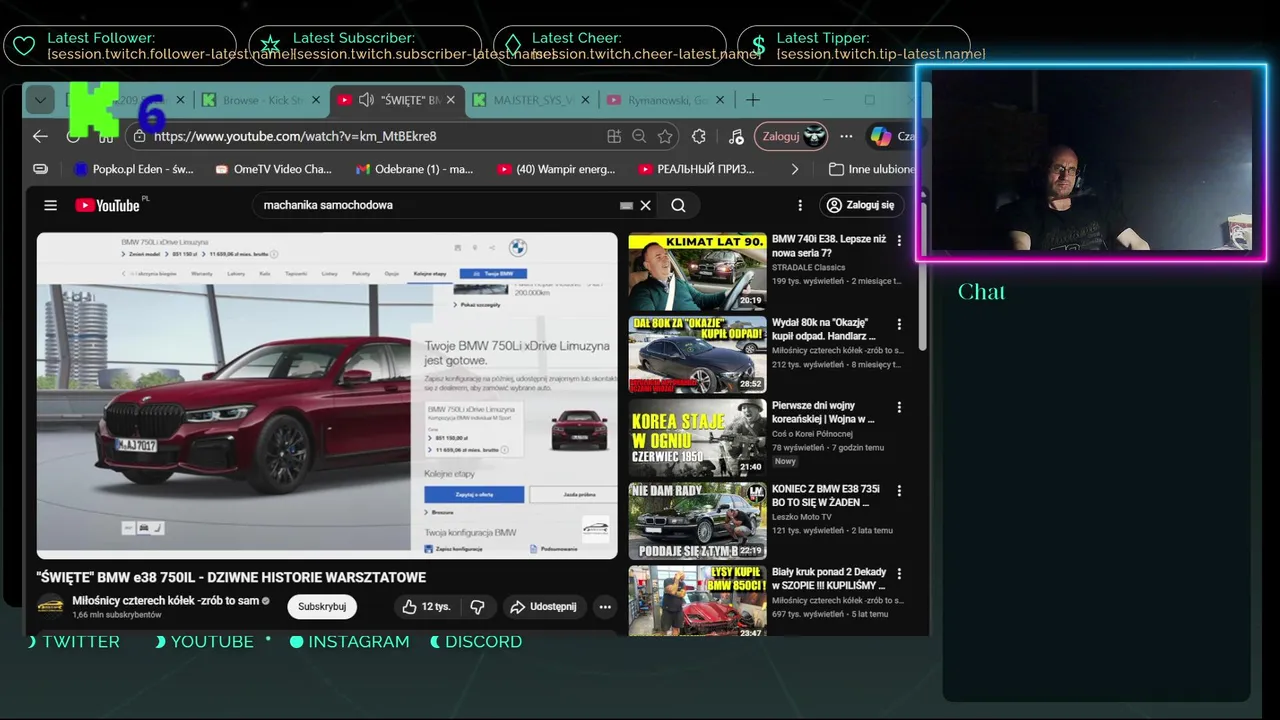
Task: Click the Zaloguj browser profile button
Action: pos(791,136)
